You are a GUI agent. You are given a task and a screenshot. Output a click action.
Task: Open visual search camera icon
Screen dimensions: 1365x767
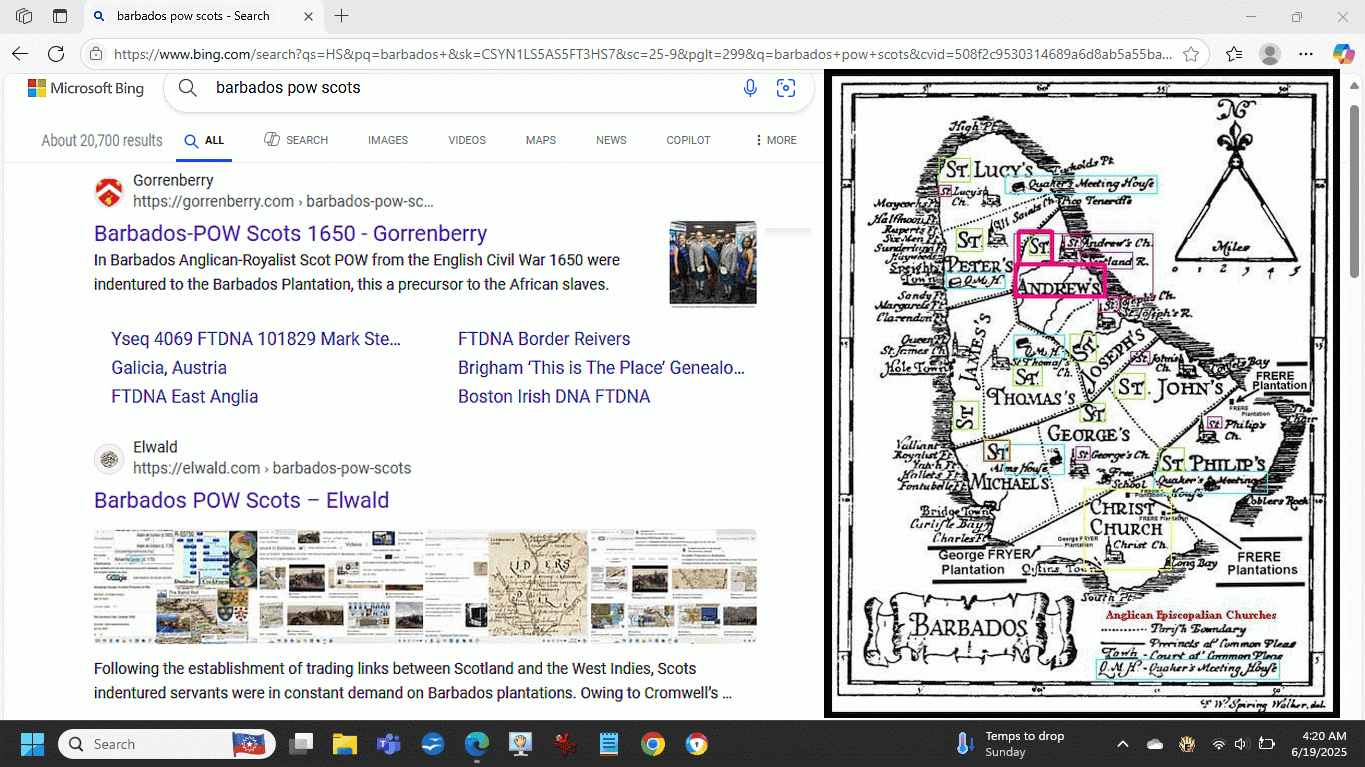(x=786, y=88)
